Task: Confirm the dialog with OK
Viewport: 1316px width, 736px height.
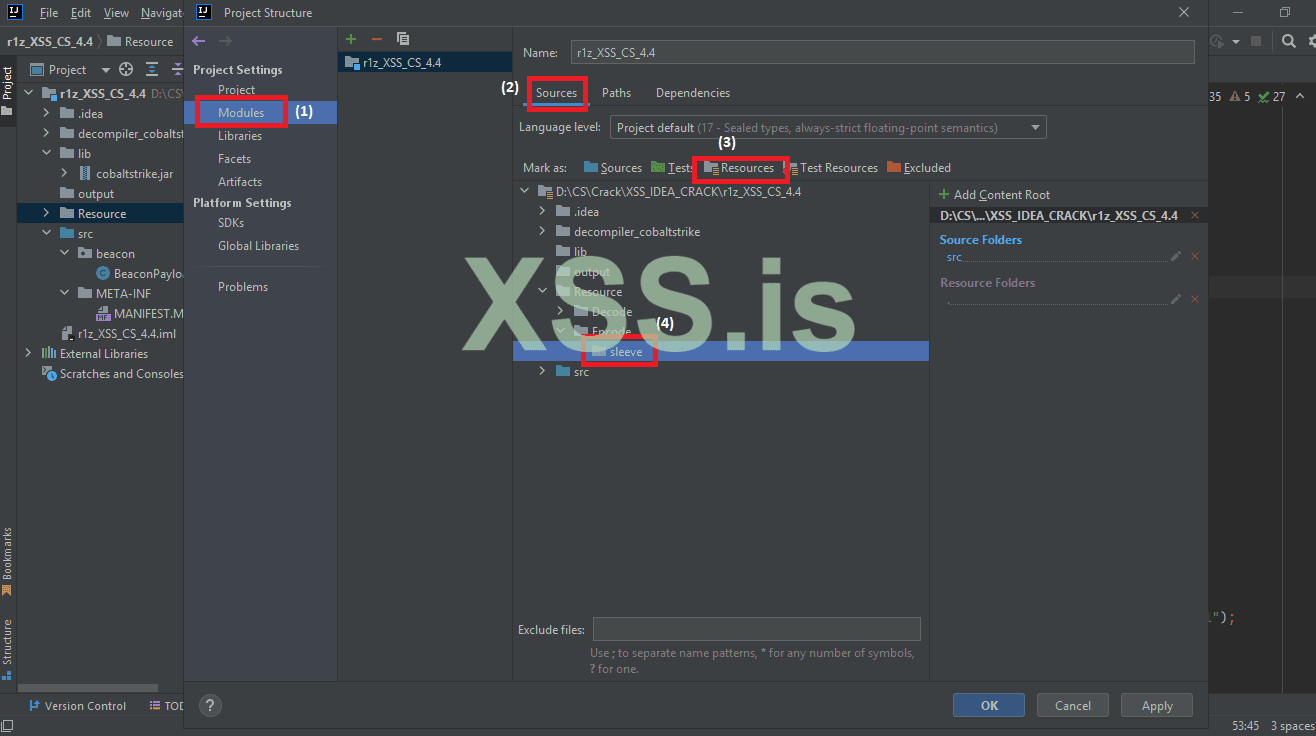Action: click(x=989, y=705)
